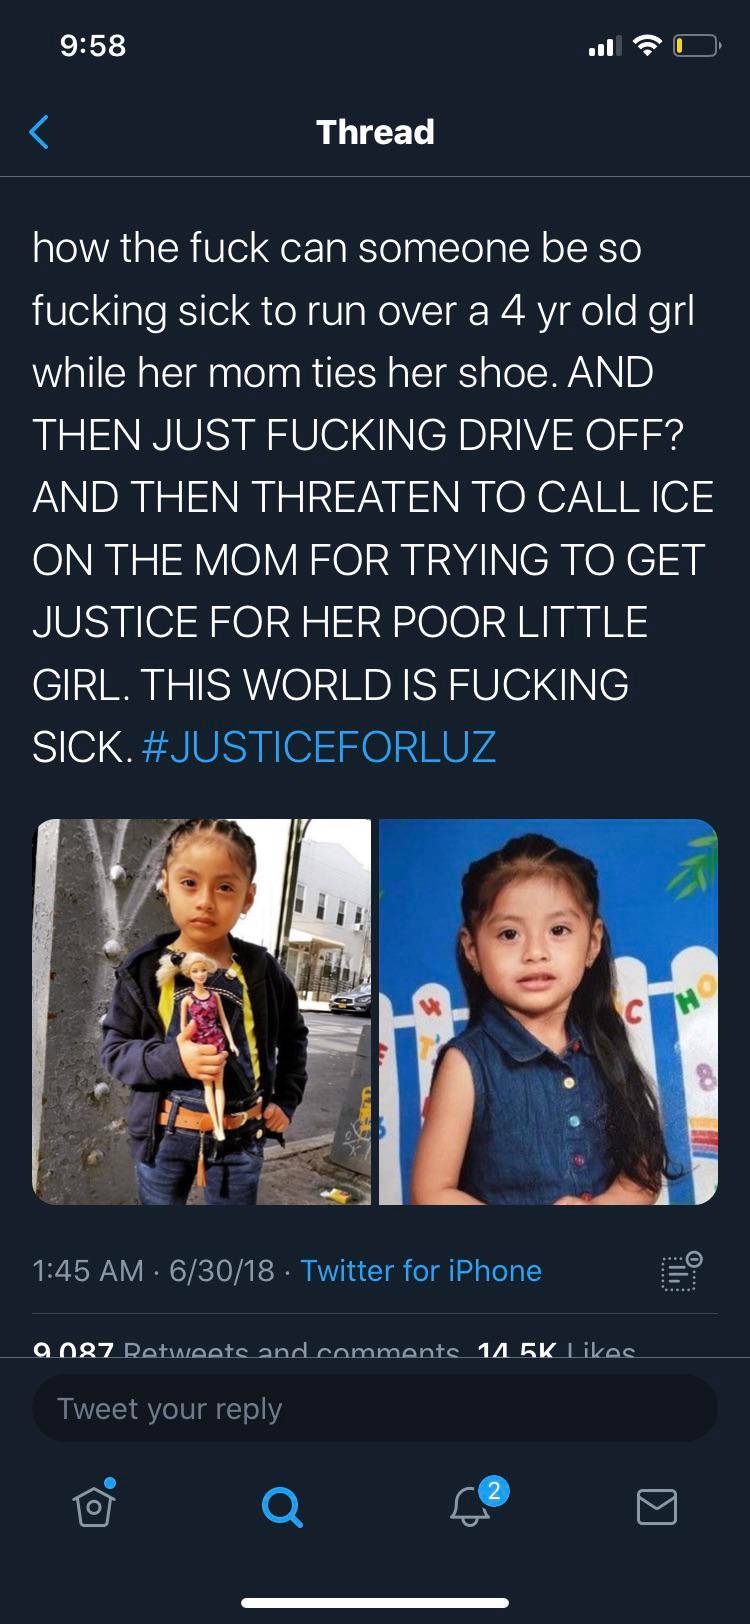Image resolution: width=750 pixels, height=1624 pixels.
Task: Tap the Tweet your reply field
Action: pos(375,1408)
